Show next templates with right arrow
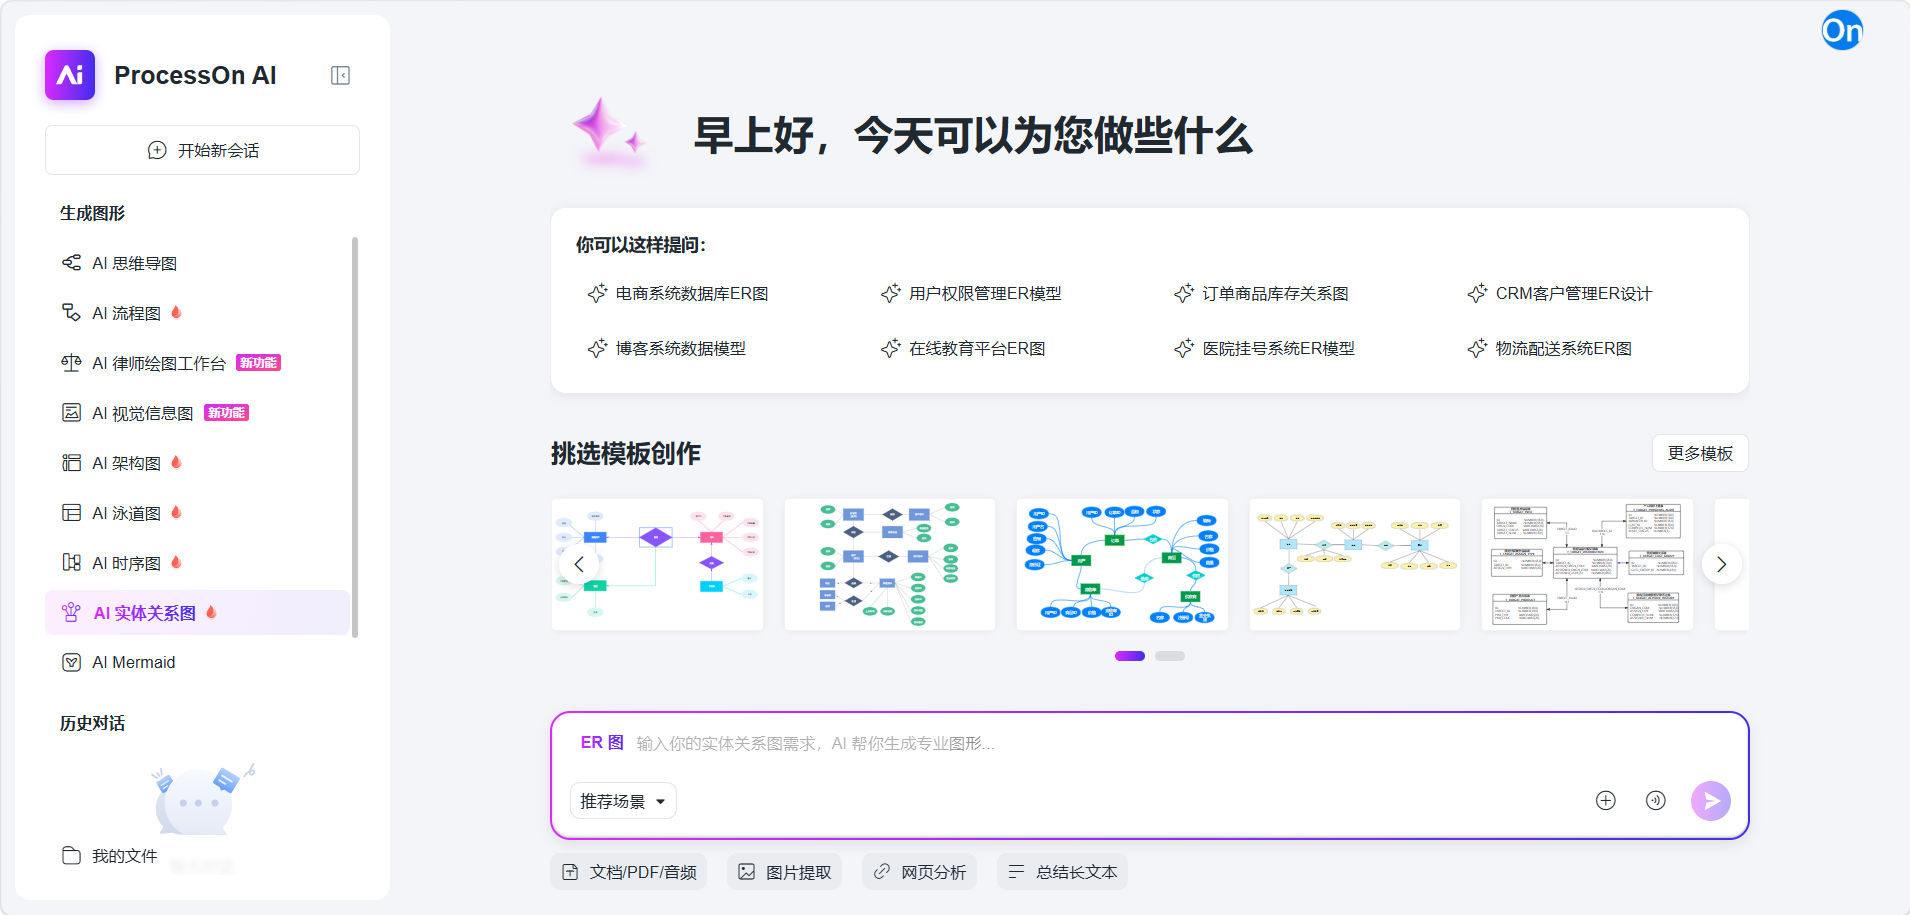 click(x=1721, y=564)
